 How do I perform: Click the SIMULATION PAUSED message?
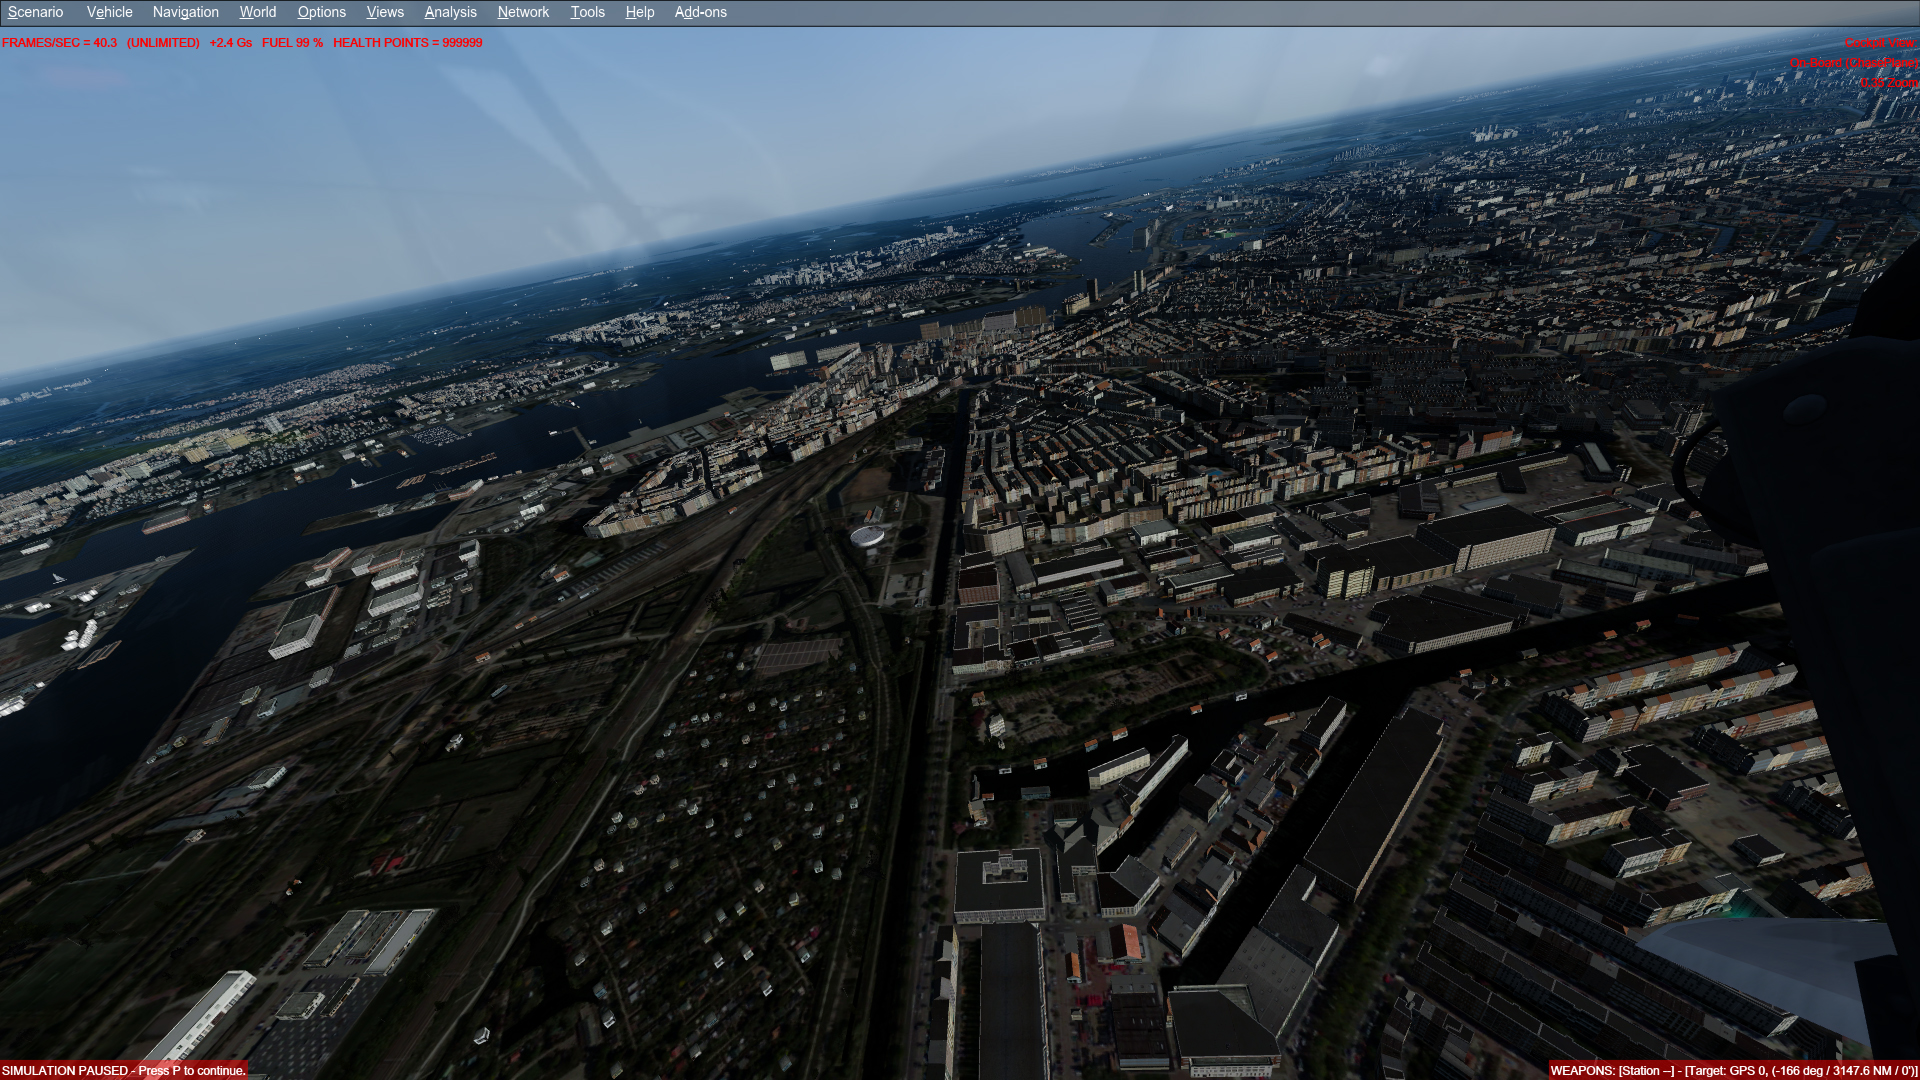pos(123,1070)
